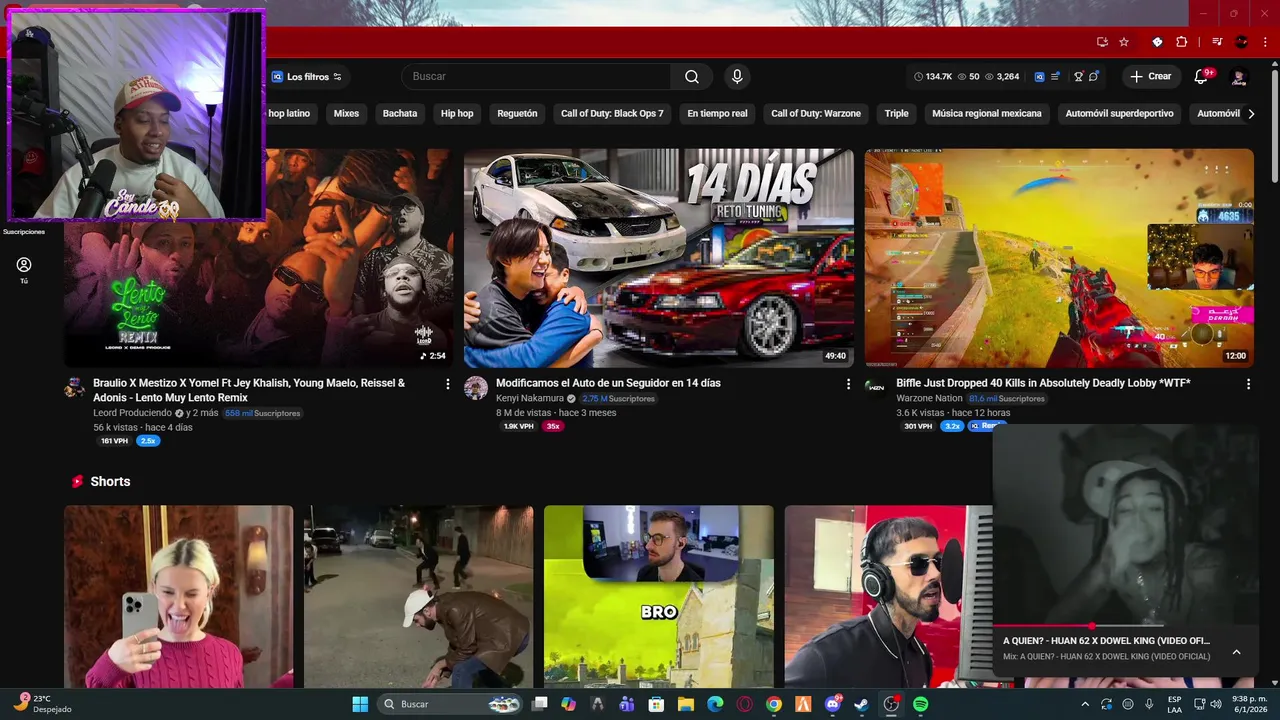The width and height of the screenshot is (1280, 720).
Task: Select the Reguetón chip
Action: tap(517, 114)
